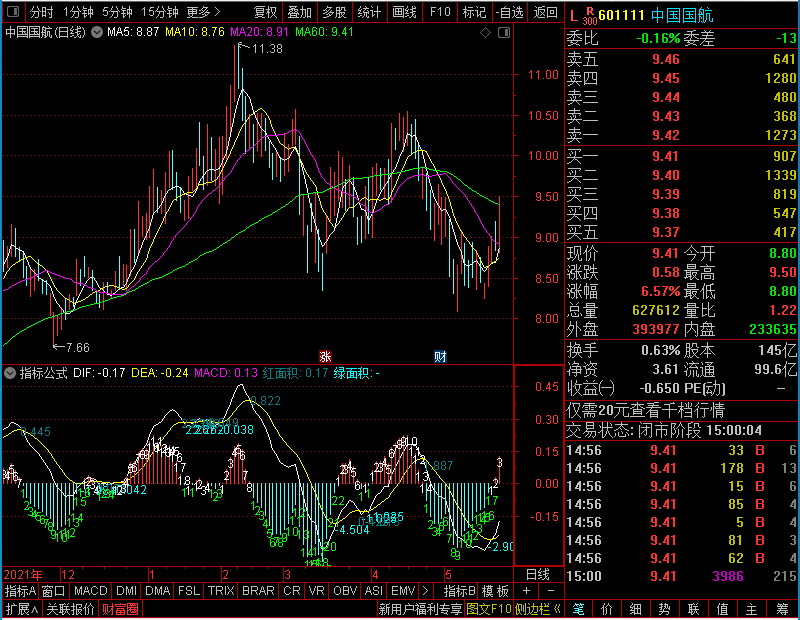
Task: Switch indicator to TRIX
Action: (x=221, y=591)
